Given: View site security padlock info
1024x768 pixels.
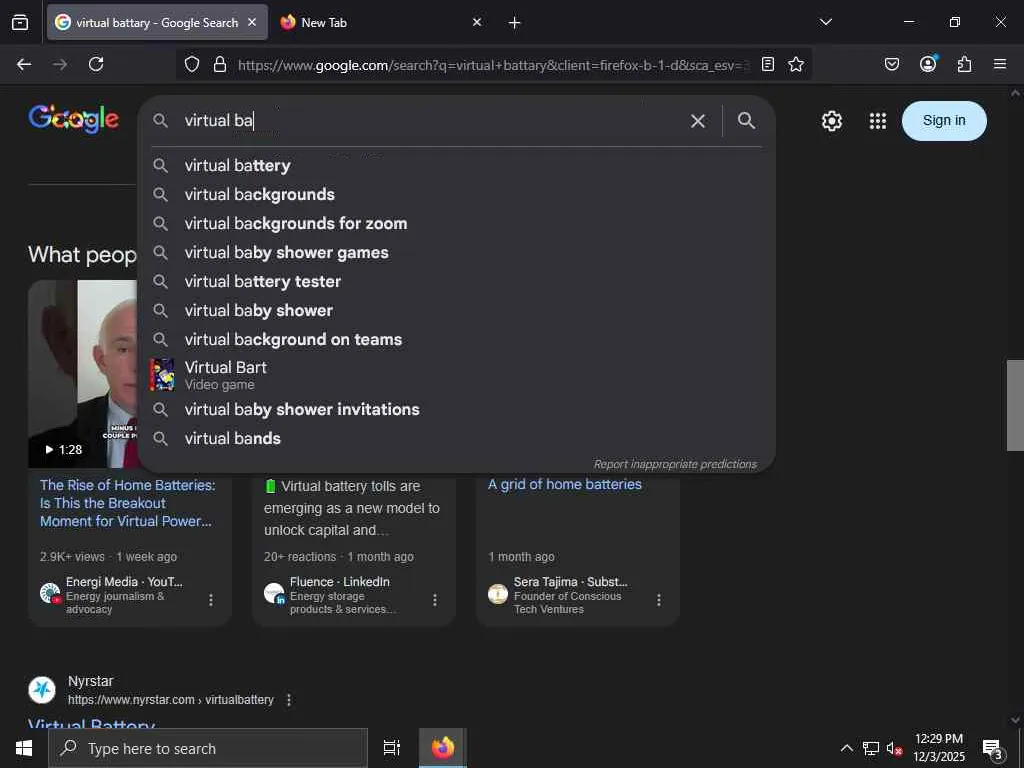Looking at the screenshot, I should (x=220, y=64).
